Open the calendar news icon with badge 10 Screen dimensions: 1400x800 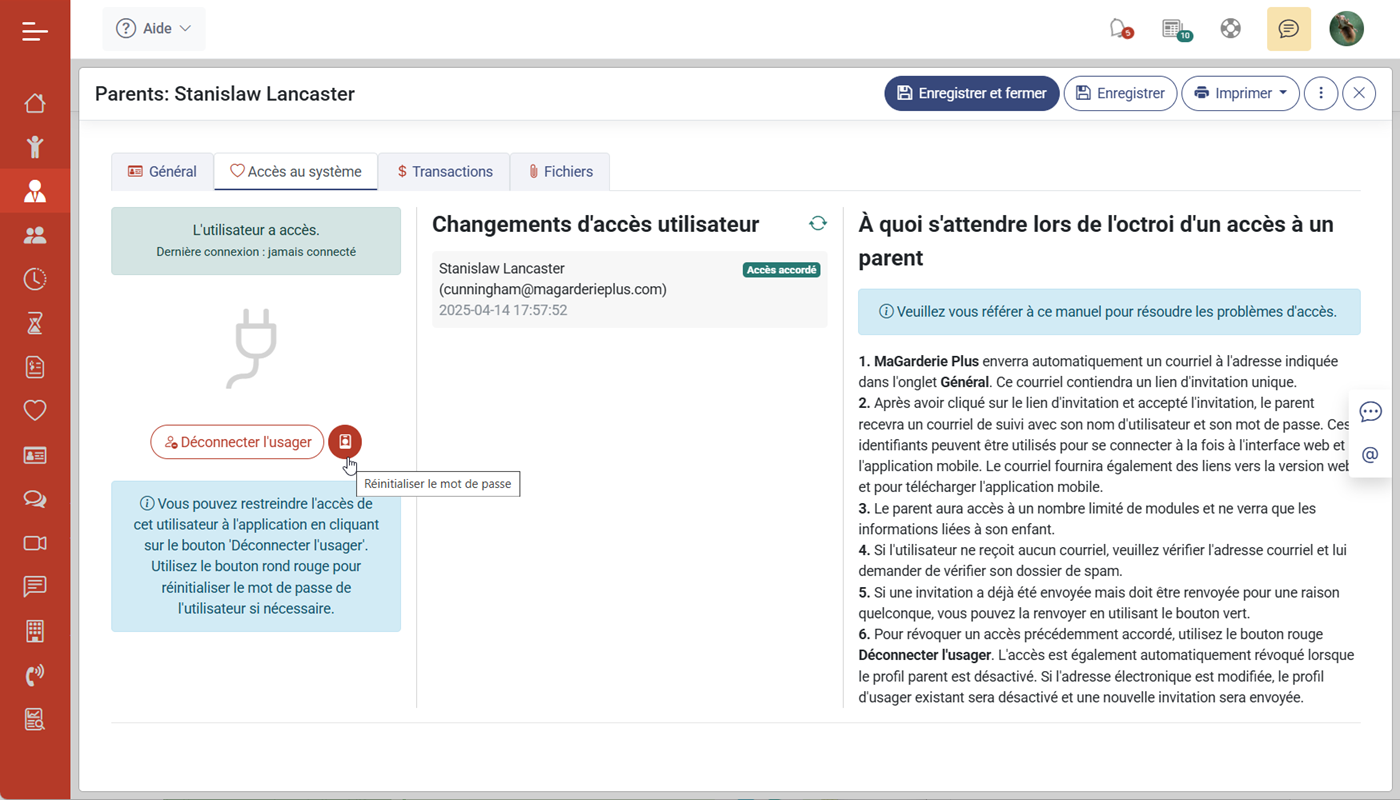(x=1175, y=29)
